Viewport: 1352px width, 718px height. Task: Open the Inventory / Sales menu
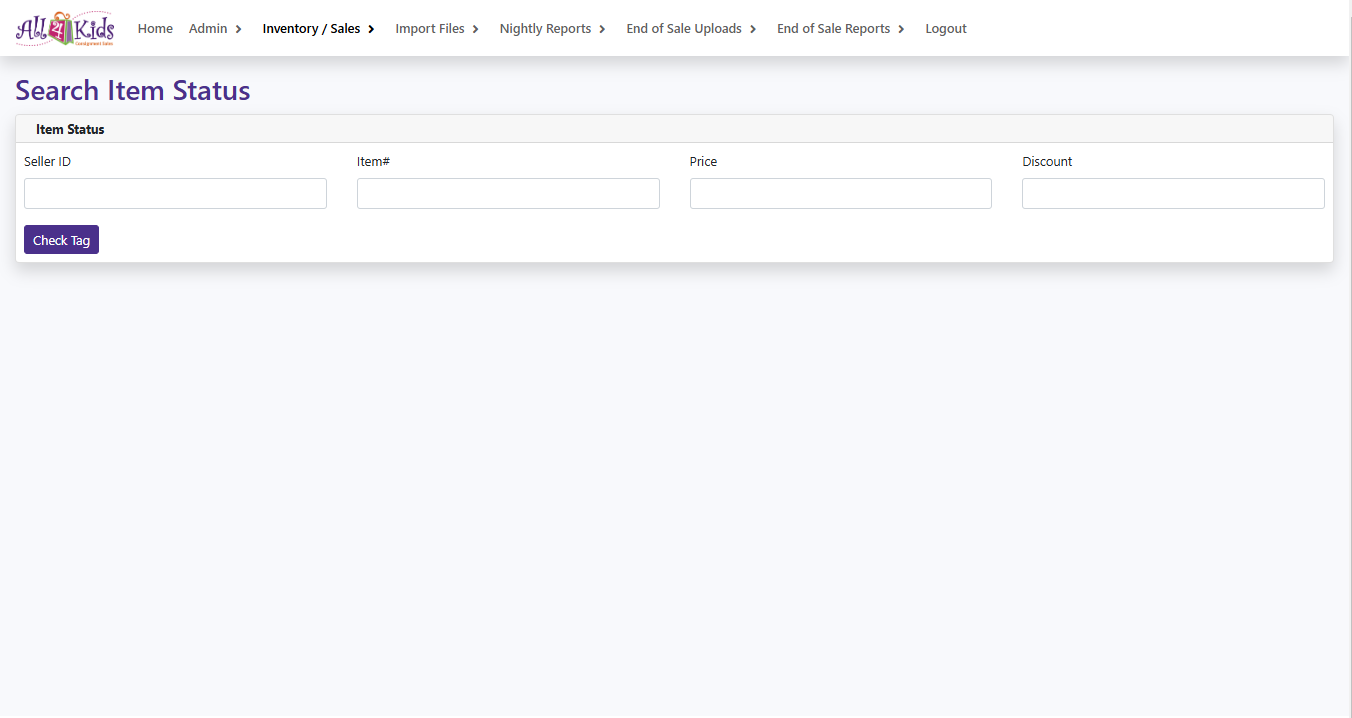tap(311, 29)
